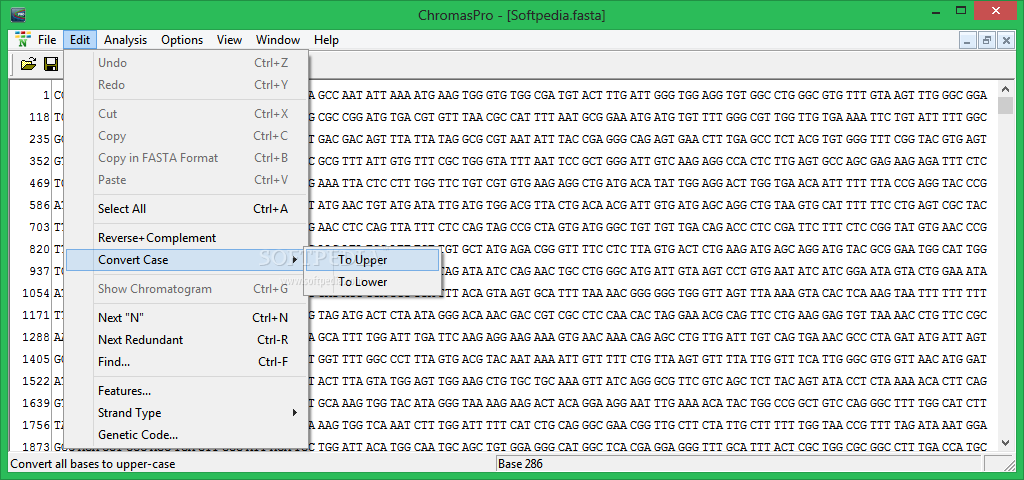Image resolution: width=1024 pixels, height=480 pixels.
Task: Click the scroll up arrow of sequence view
Action: coord(1005,89)
